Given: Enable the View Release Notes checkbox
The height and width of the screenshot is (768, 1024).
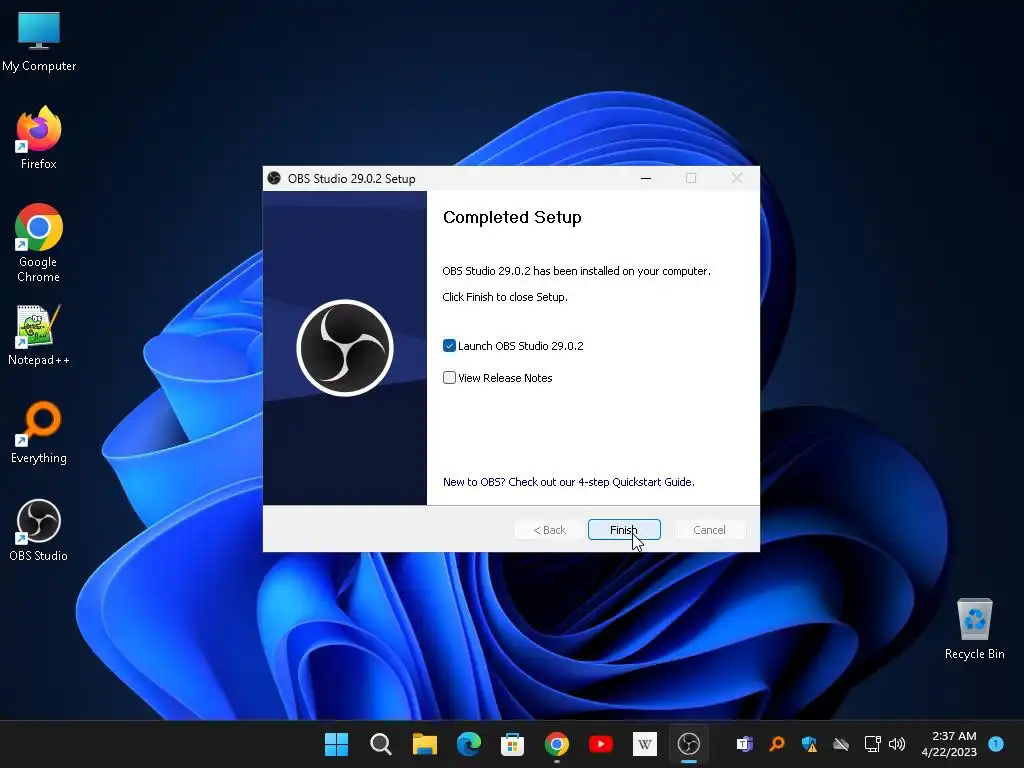Looking at the screenshot, I should 449,377.
